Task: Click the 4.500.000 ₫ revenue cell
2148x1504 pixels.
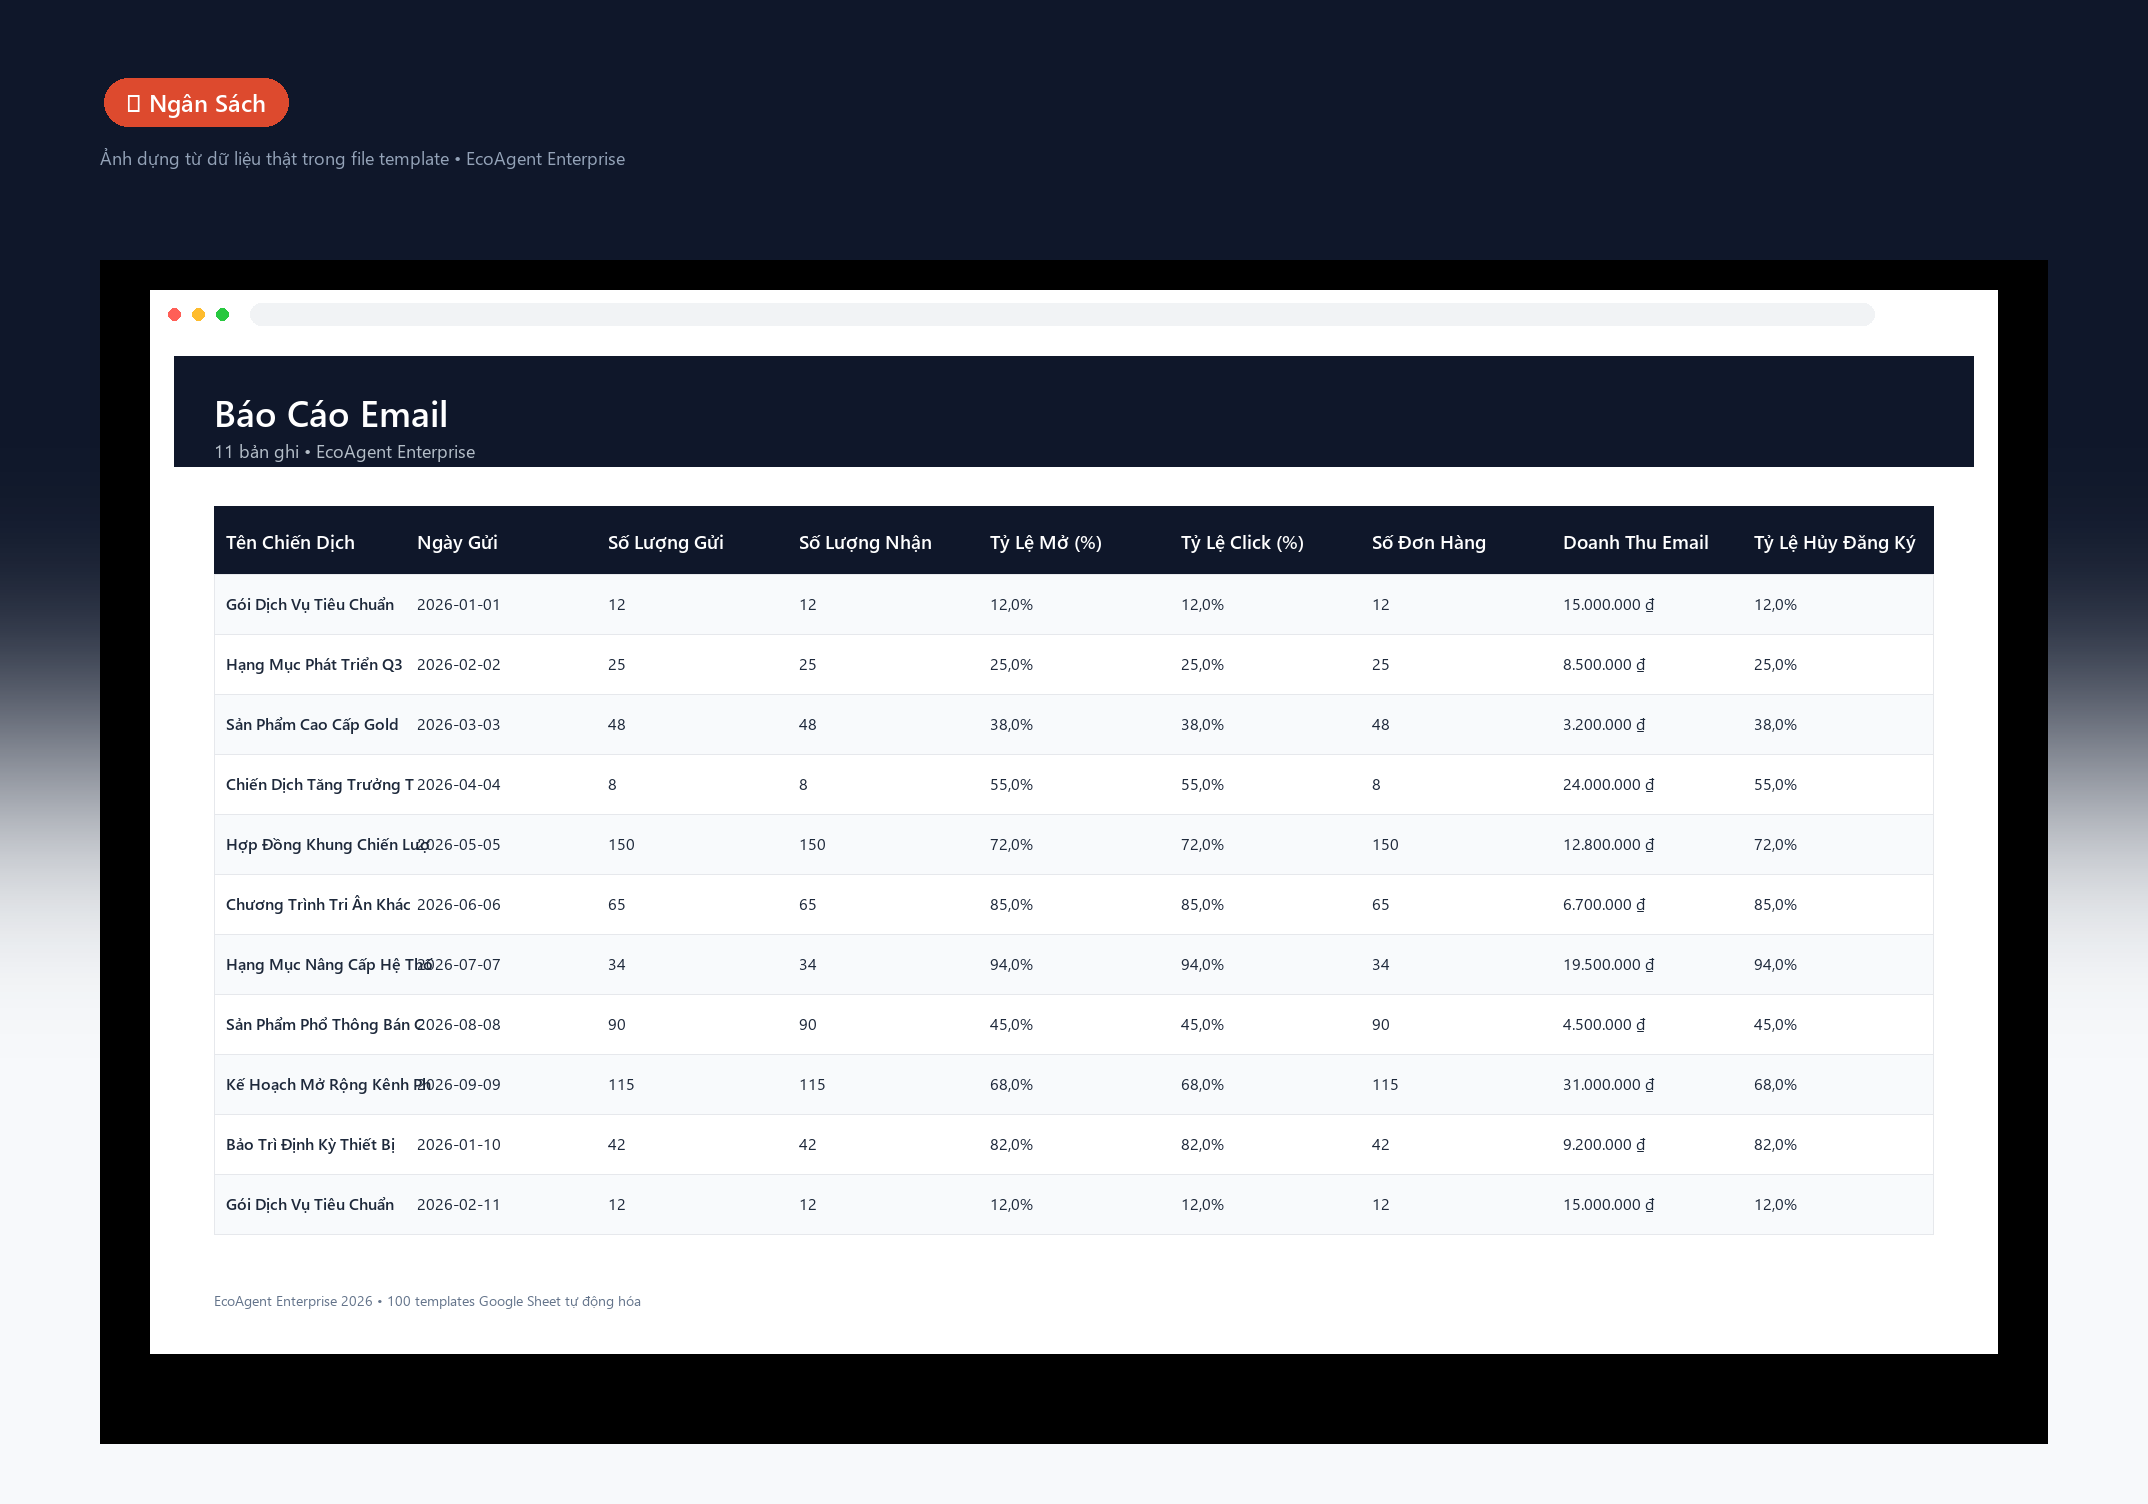Action: [x=1604, y=1025]
